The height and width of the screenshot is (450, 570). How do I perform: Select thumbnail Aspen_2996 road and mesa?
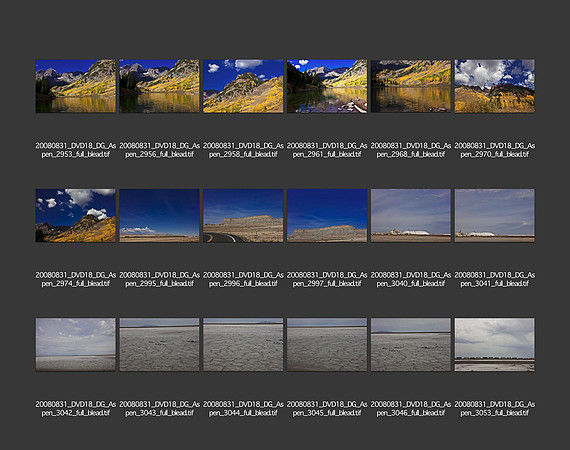[x=243, y=216]
